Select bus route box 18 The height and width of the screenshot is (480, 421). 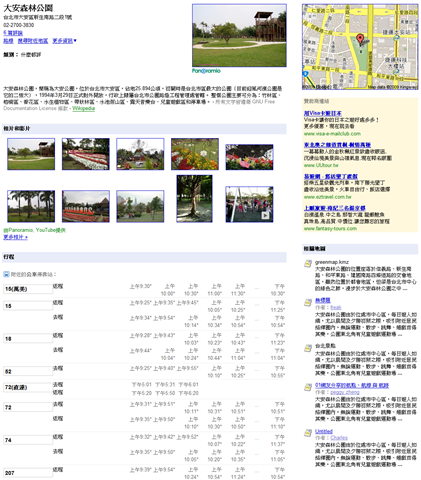tap(28, 339)
